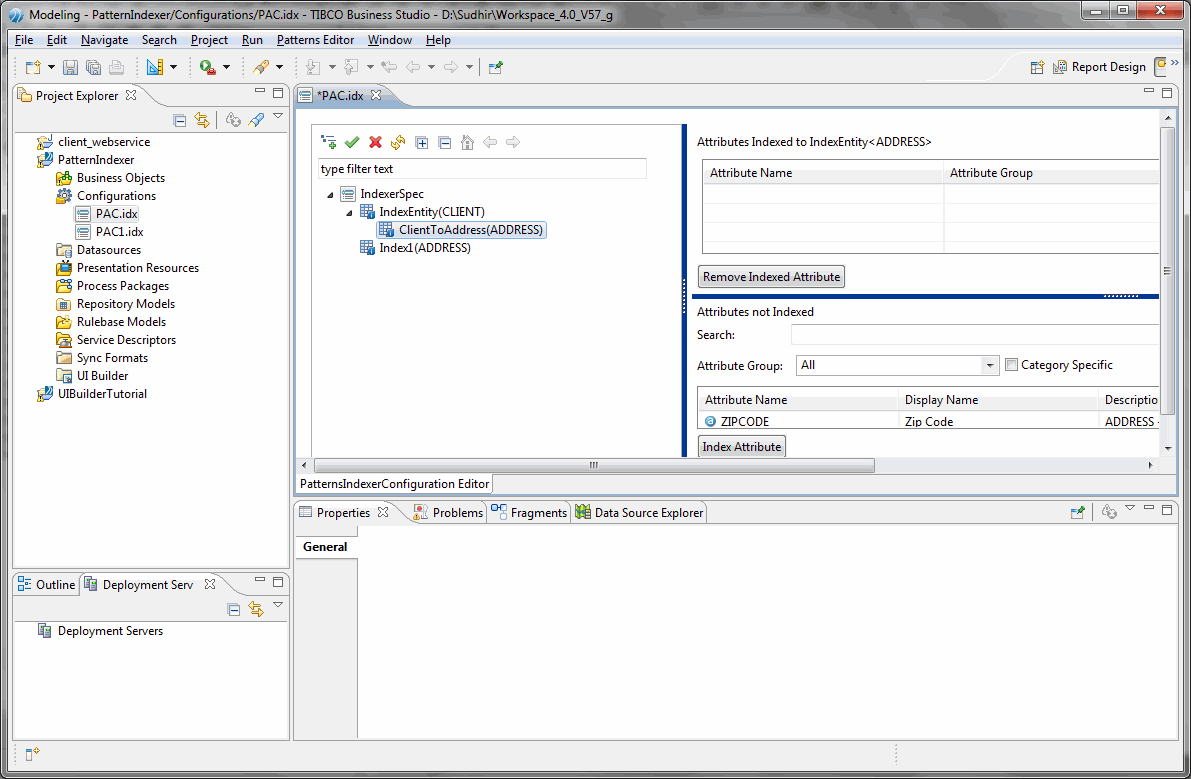The image size is (1191, 779).
Task: Collapse the IndexerSpec tree node
Action: [330, 194]
